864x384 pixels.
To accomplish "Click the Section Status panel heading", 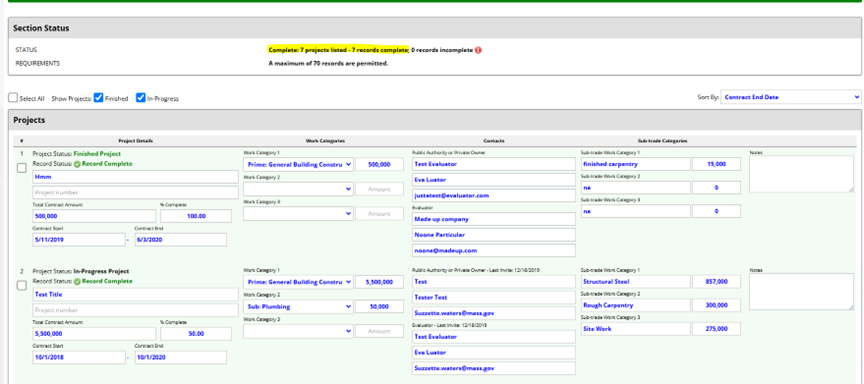I will (41, 28).
